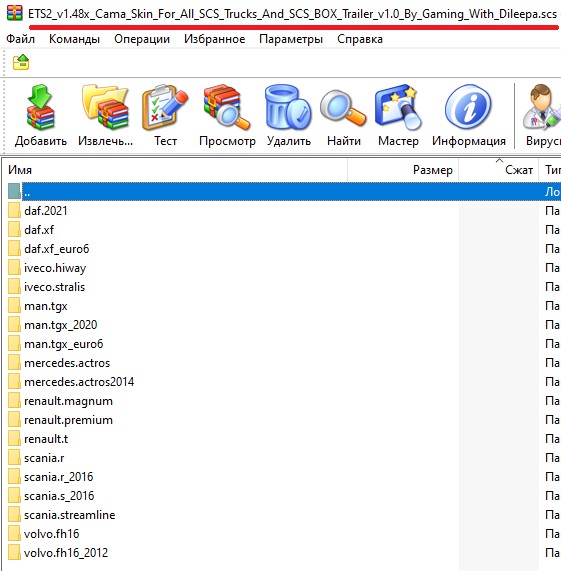Open the Файл menu
Image resolution: width=561 pixels, height=571 pixels.
[21, 39]
